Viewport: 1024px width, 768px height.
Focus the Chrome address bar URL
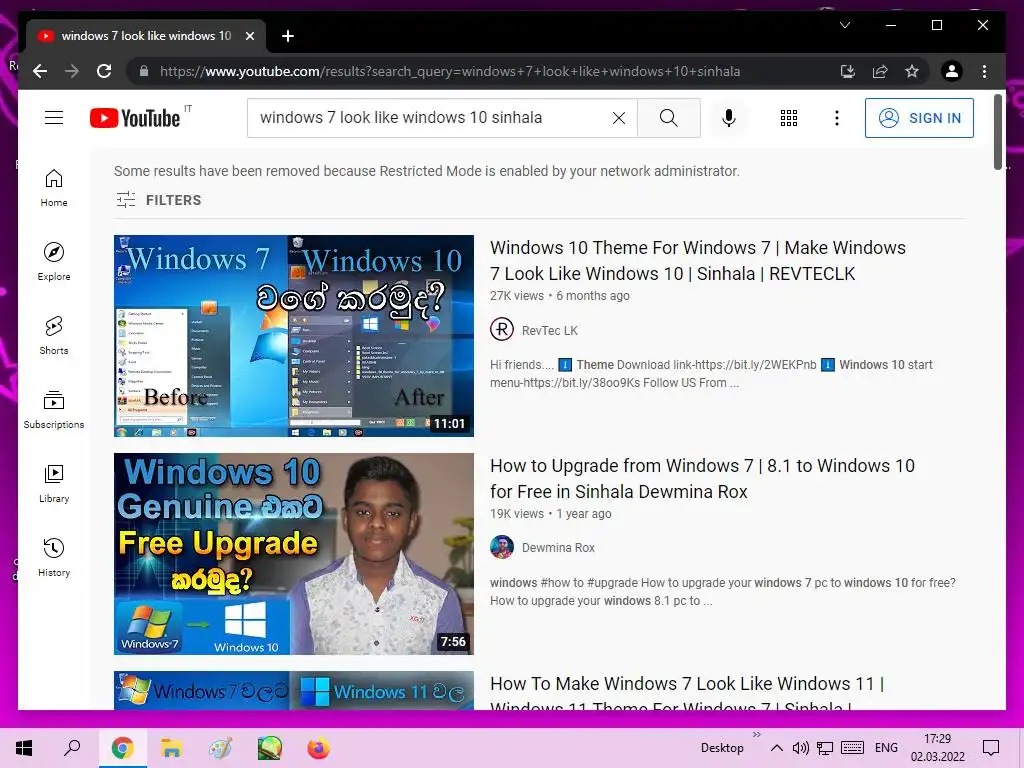tap(450, 71)
